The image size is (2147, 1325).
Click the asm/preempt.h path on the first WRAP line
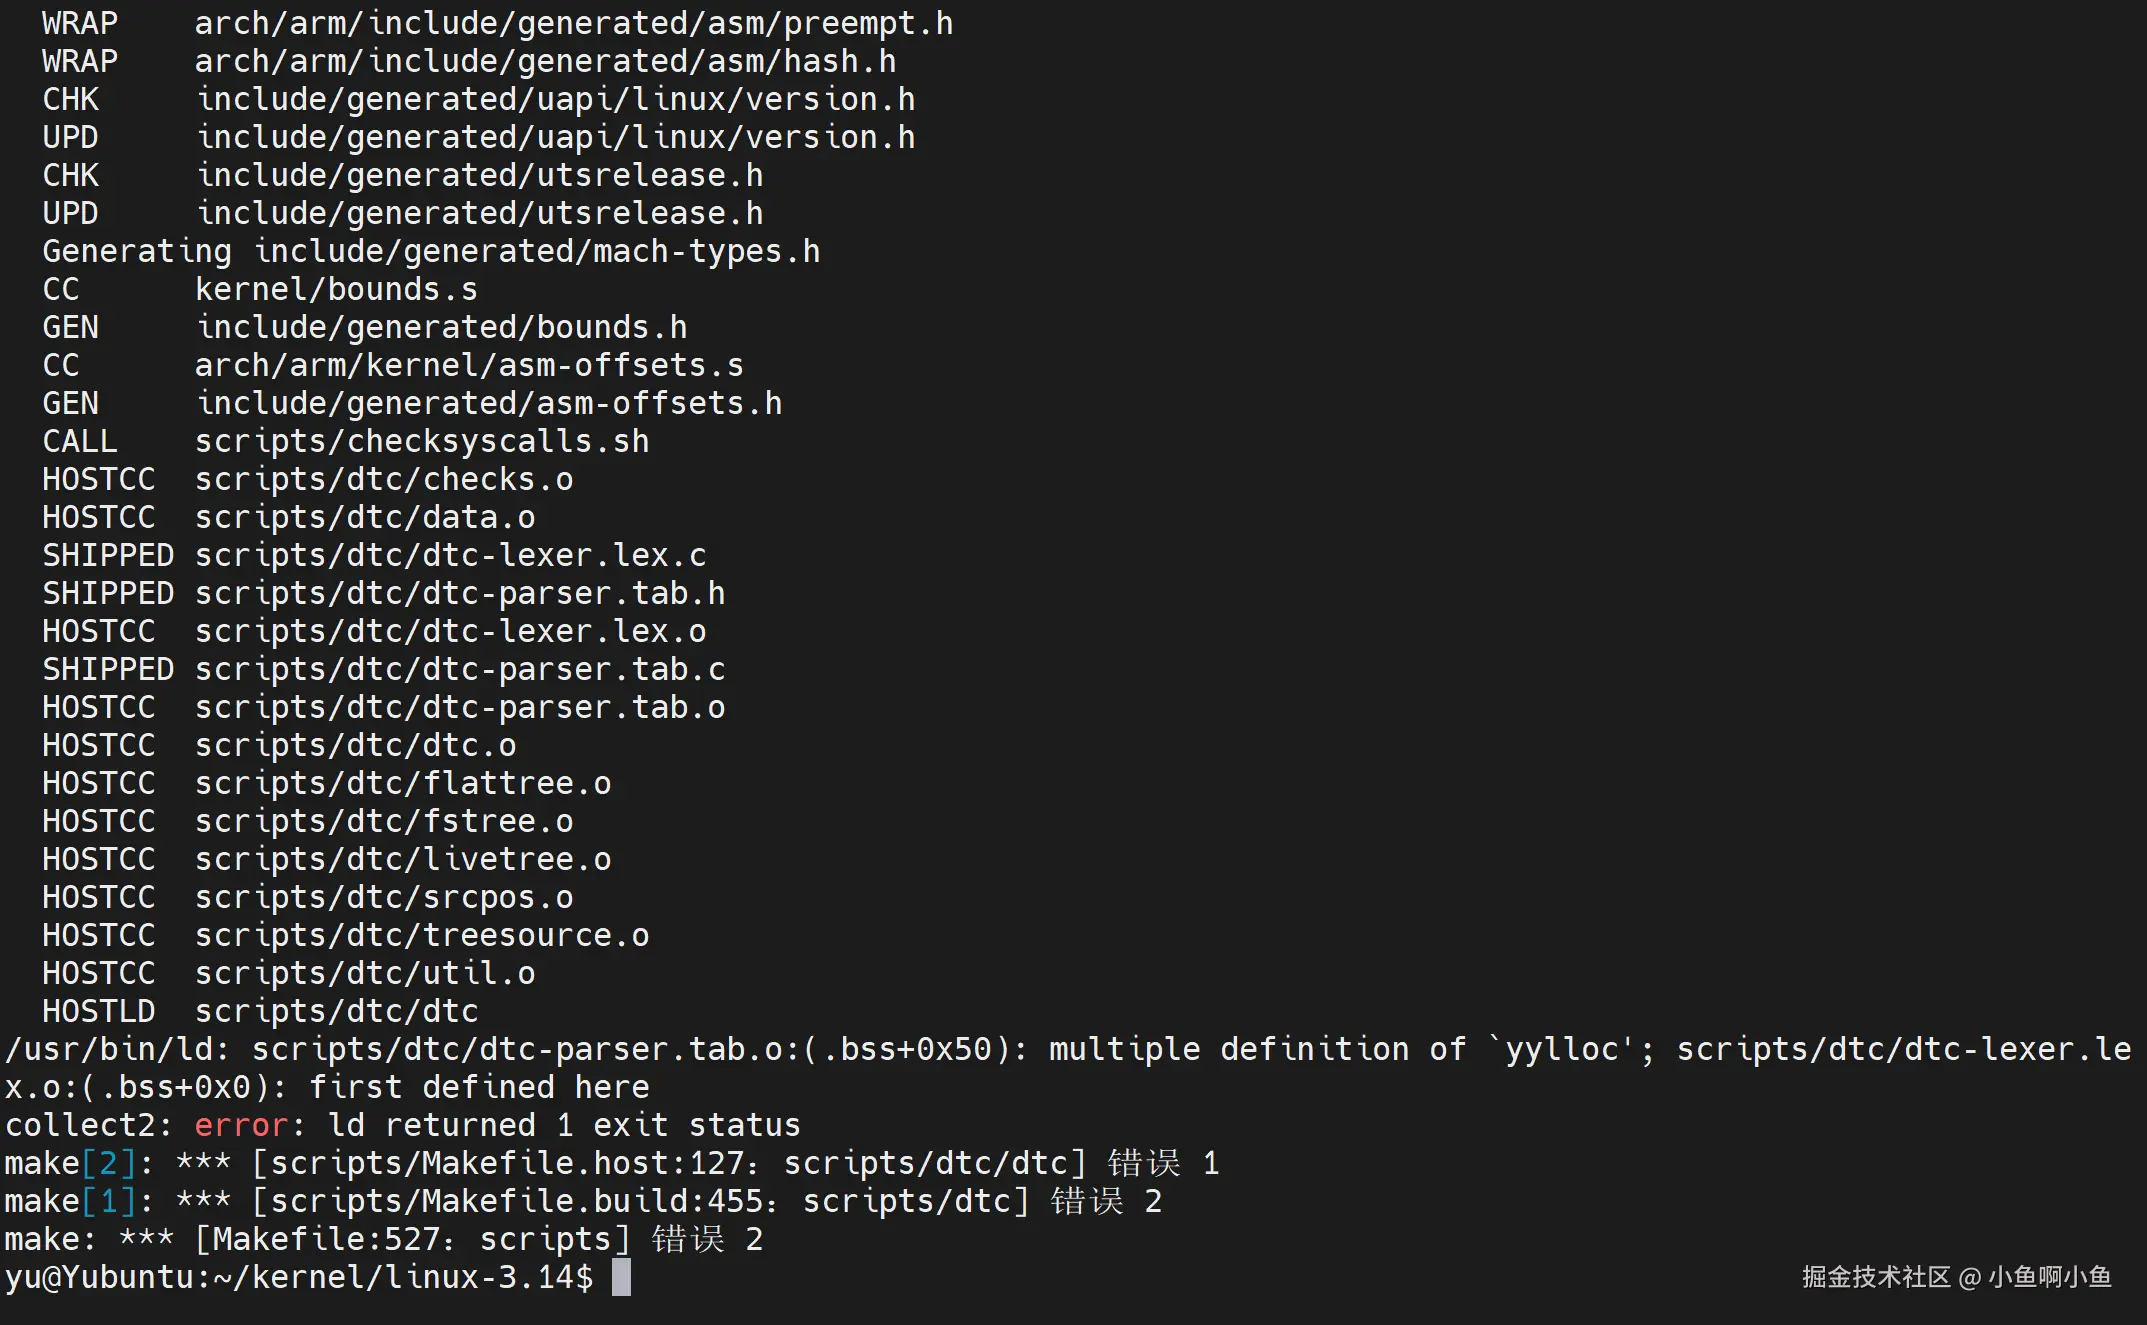coord(573,23)
